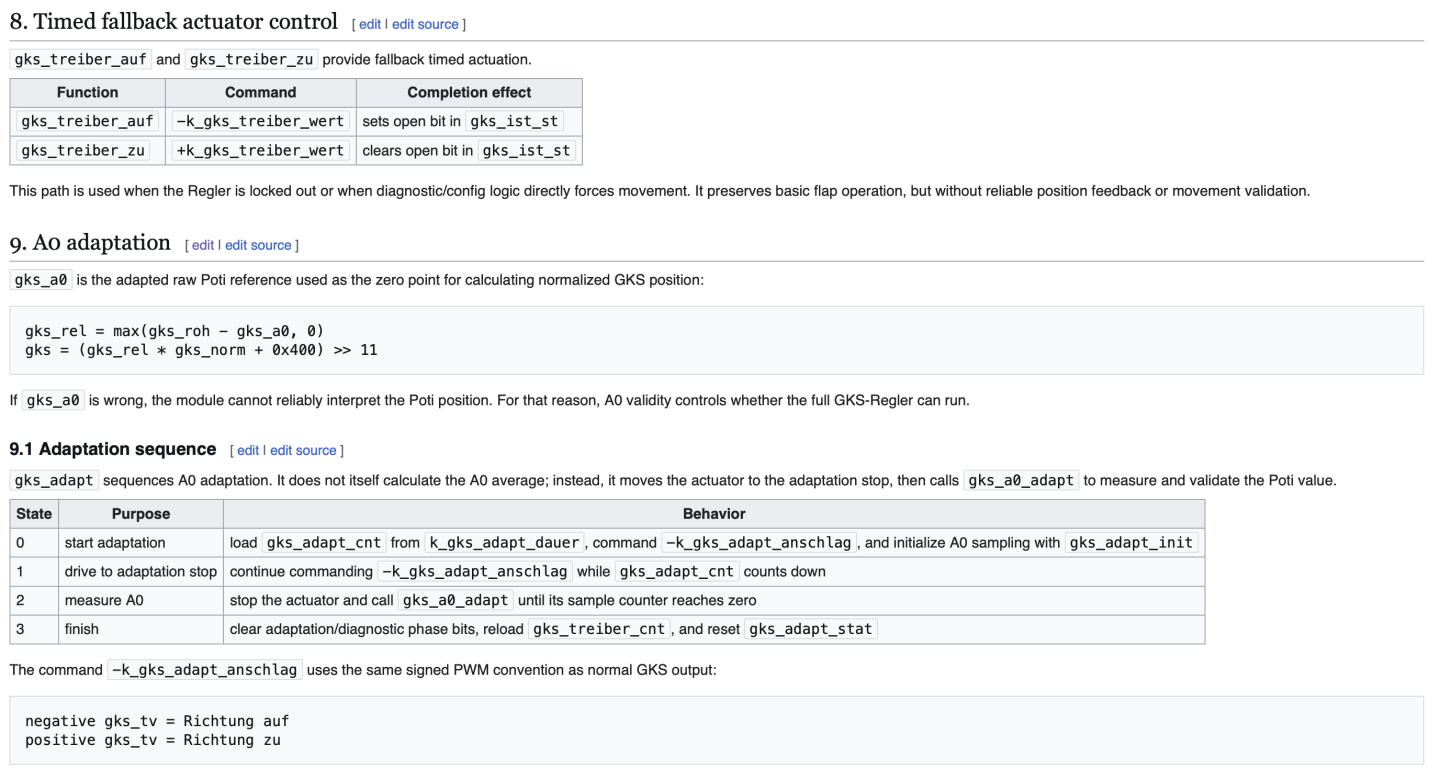
Task: Click the 'start adaptation' purpose cell
Action: pos(140,543)
